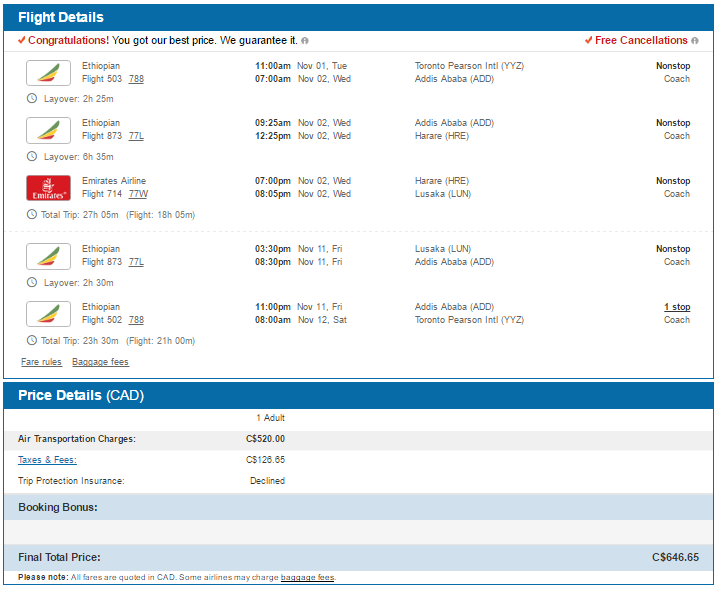Click the Harare (HRE) arrival text for Flight 873
The image size is (719, 590).
pos(442,136)
